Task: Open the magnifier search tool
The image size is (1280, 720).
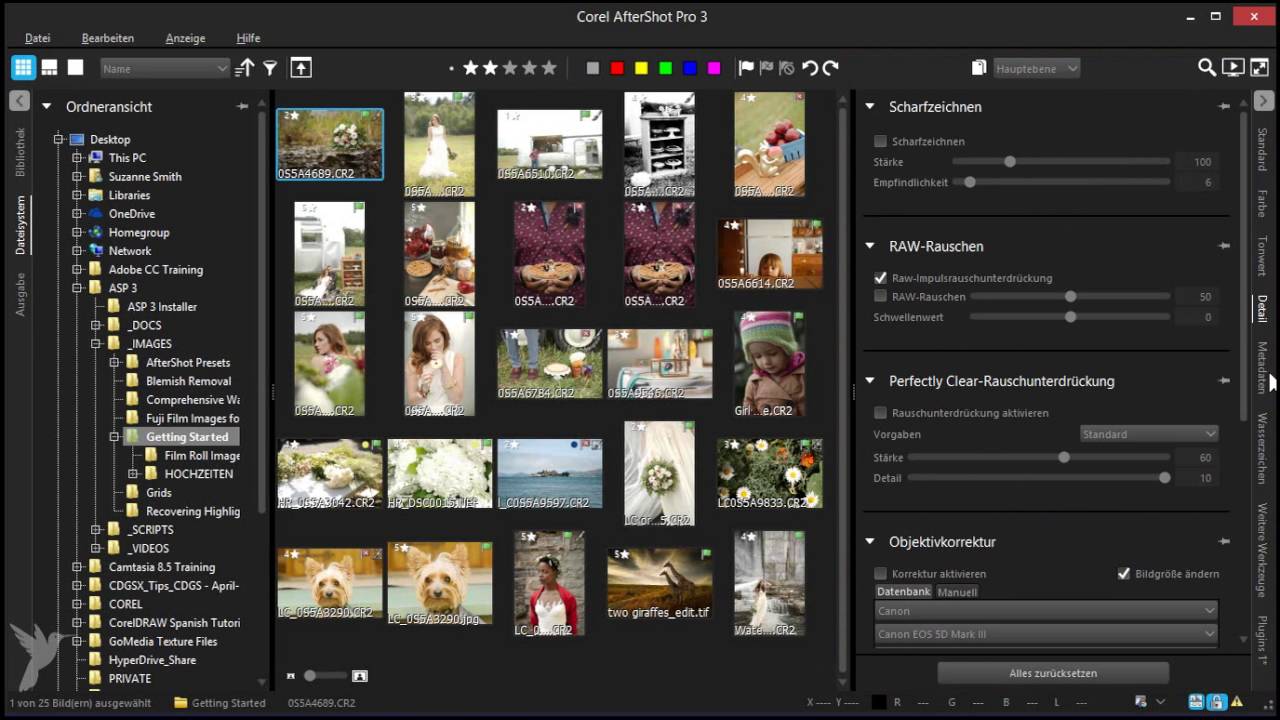Action: pos(1207,68)
